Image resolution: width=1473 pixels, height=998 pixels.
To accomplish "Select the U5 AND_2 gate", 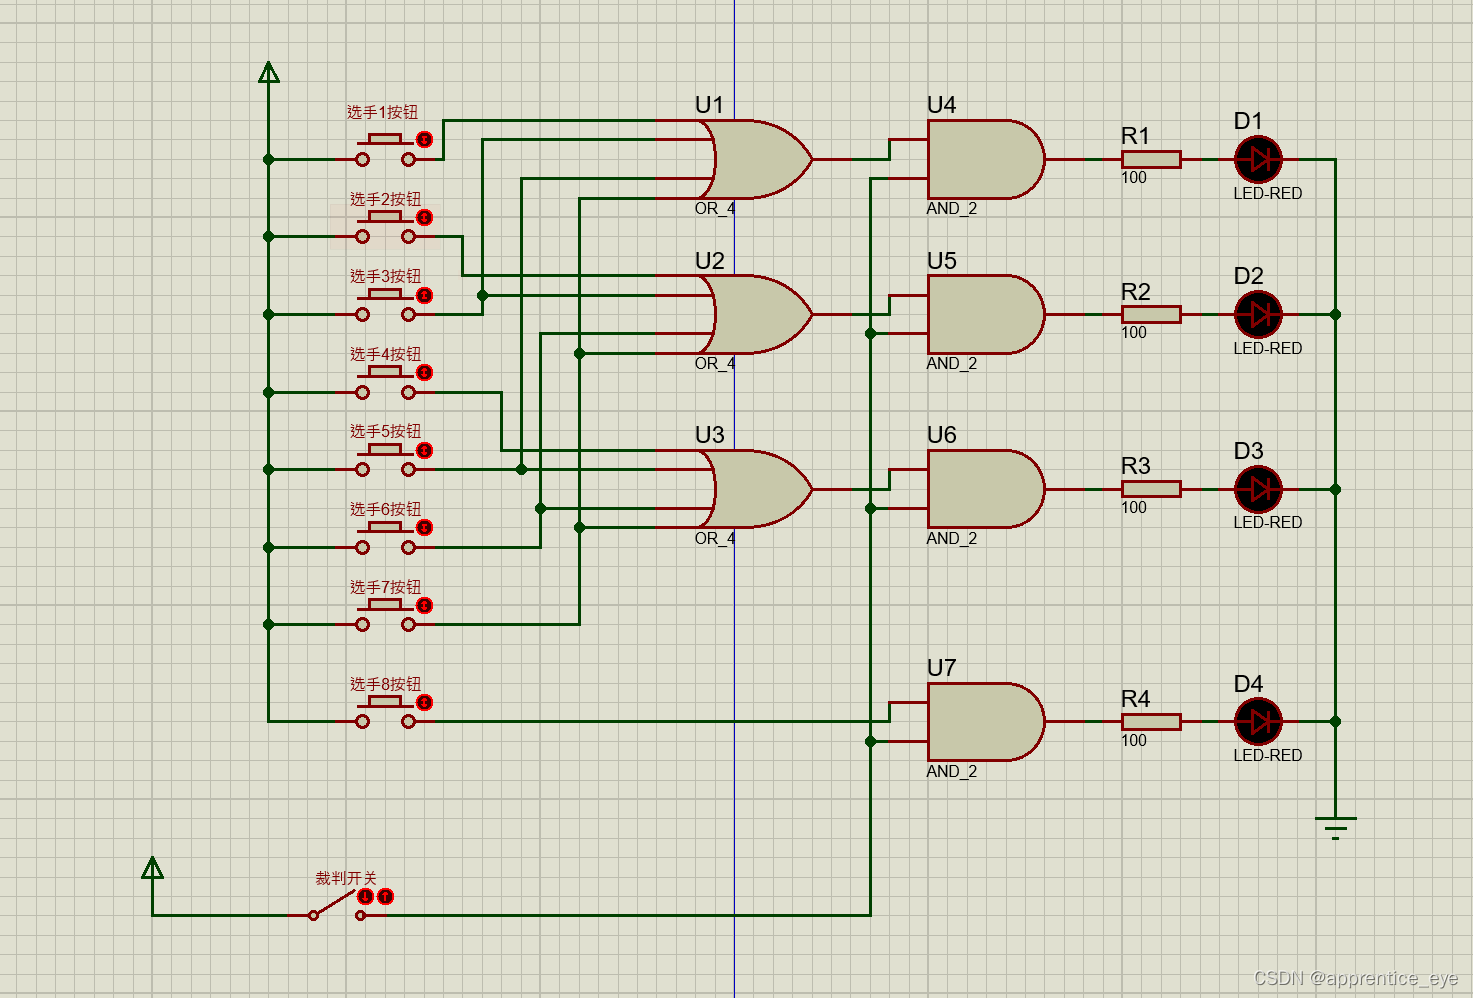I will pos(986,314).
